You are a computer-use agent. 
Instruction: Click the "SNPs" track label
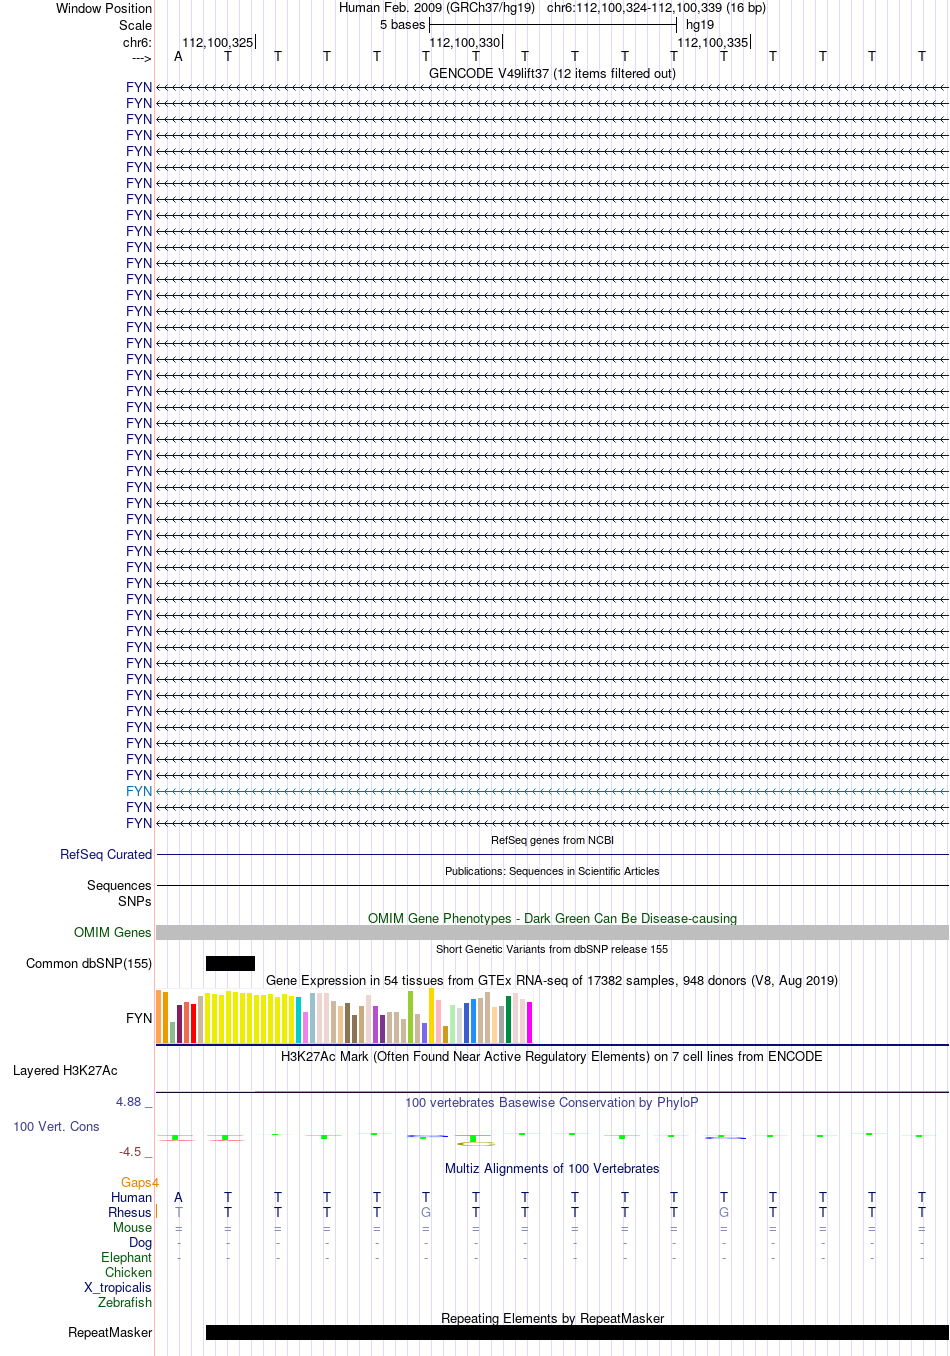[x=135, y=901]
